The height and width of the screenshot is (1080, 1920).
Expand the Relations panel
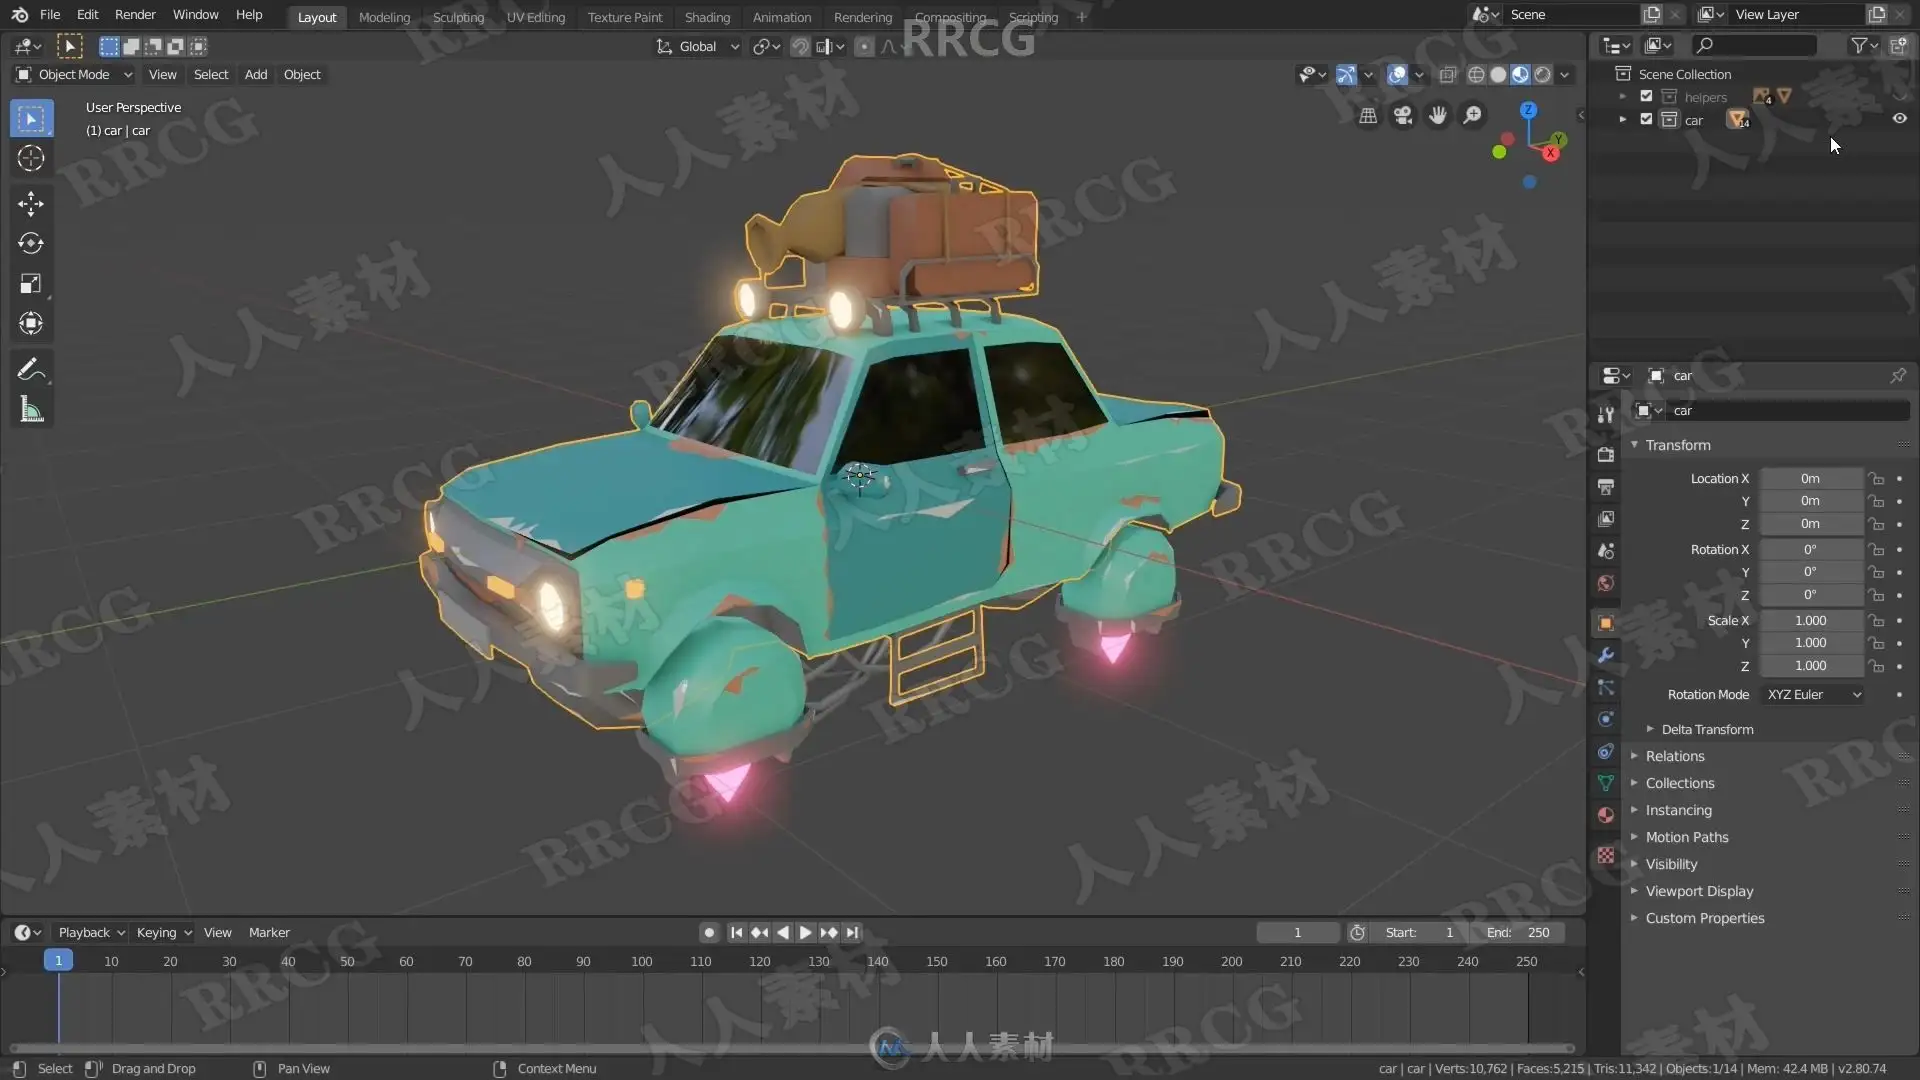(1675, 757)
